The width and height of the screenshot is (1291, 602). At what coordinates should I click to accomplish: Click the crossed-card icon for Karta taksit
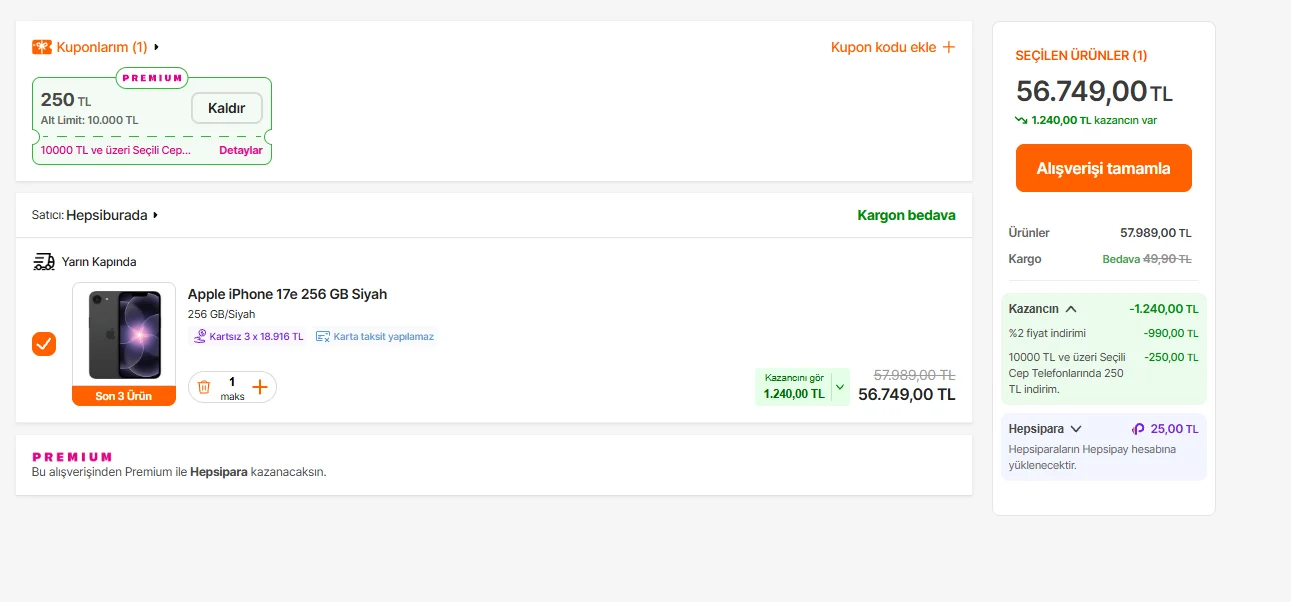click(x=323, y=336)
